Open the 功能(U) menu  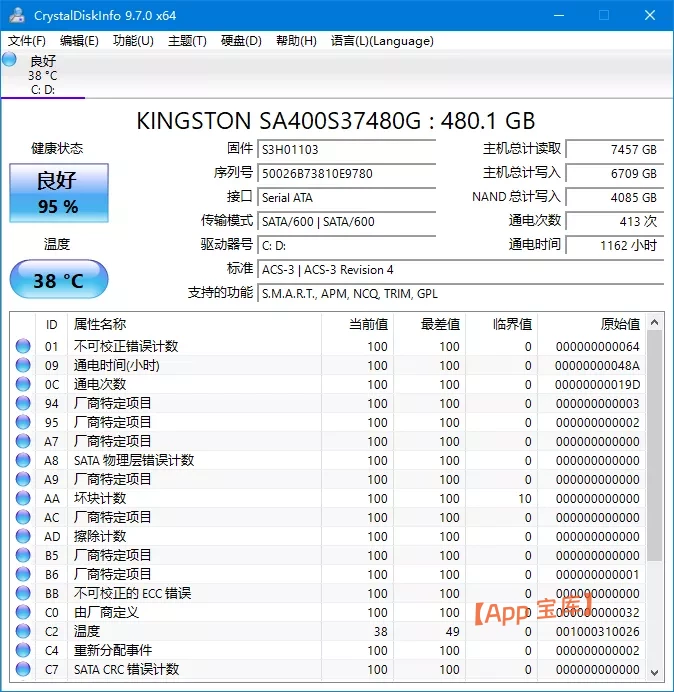click(x=133, y=41)
